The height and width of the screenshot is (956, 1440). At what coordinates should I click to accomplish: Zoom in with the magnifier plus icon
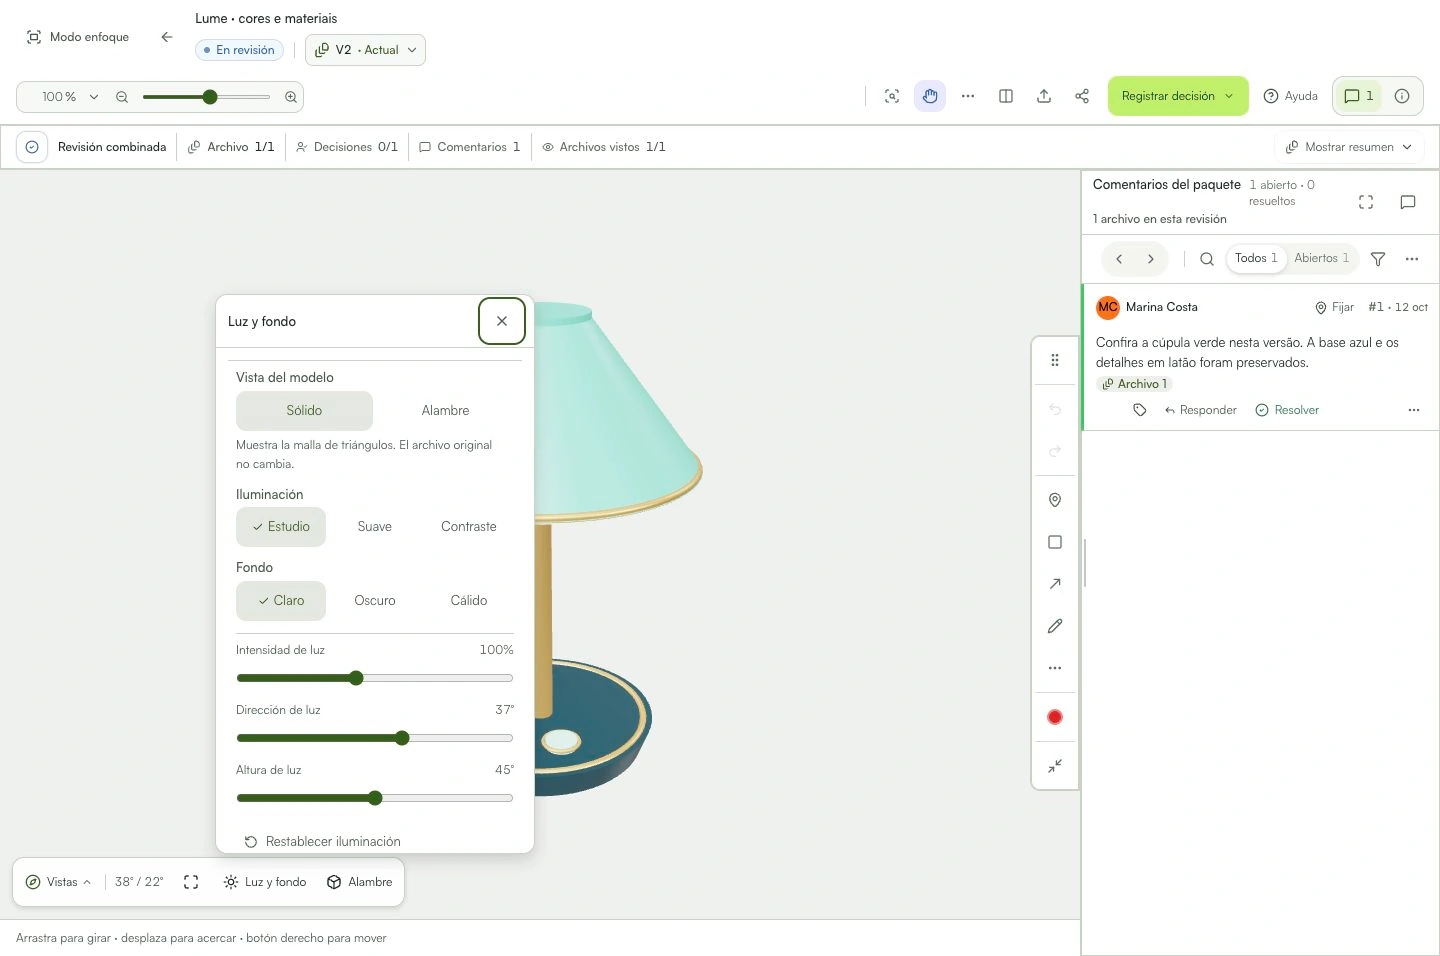(291, 97)
